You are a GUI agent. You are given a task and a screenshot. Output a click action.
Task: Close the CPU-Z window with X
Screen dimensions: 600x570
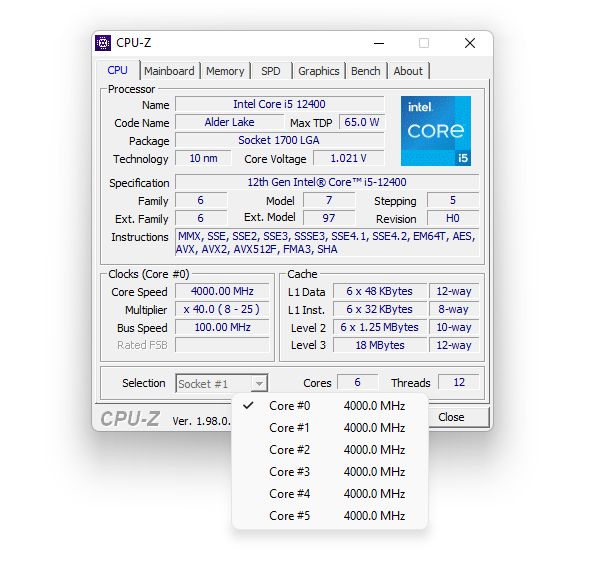[470, 43]
